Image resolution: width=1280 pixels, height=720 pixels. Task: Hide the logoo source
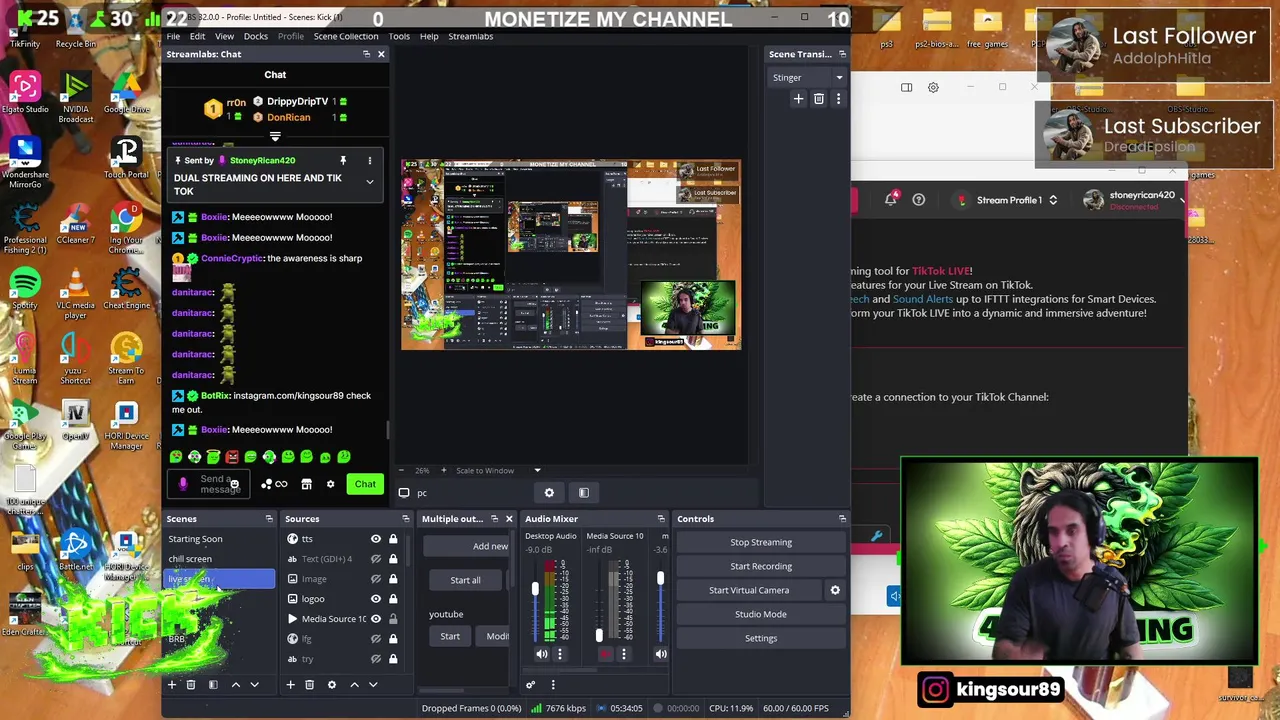[376, 599]
